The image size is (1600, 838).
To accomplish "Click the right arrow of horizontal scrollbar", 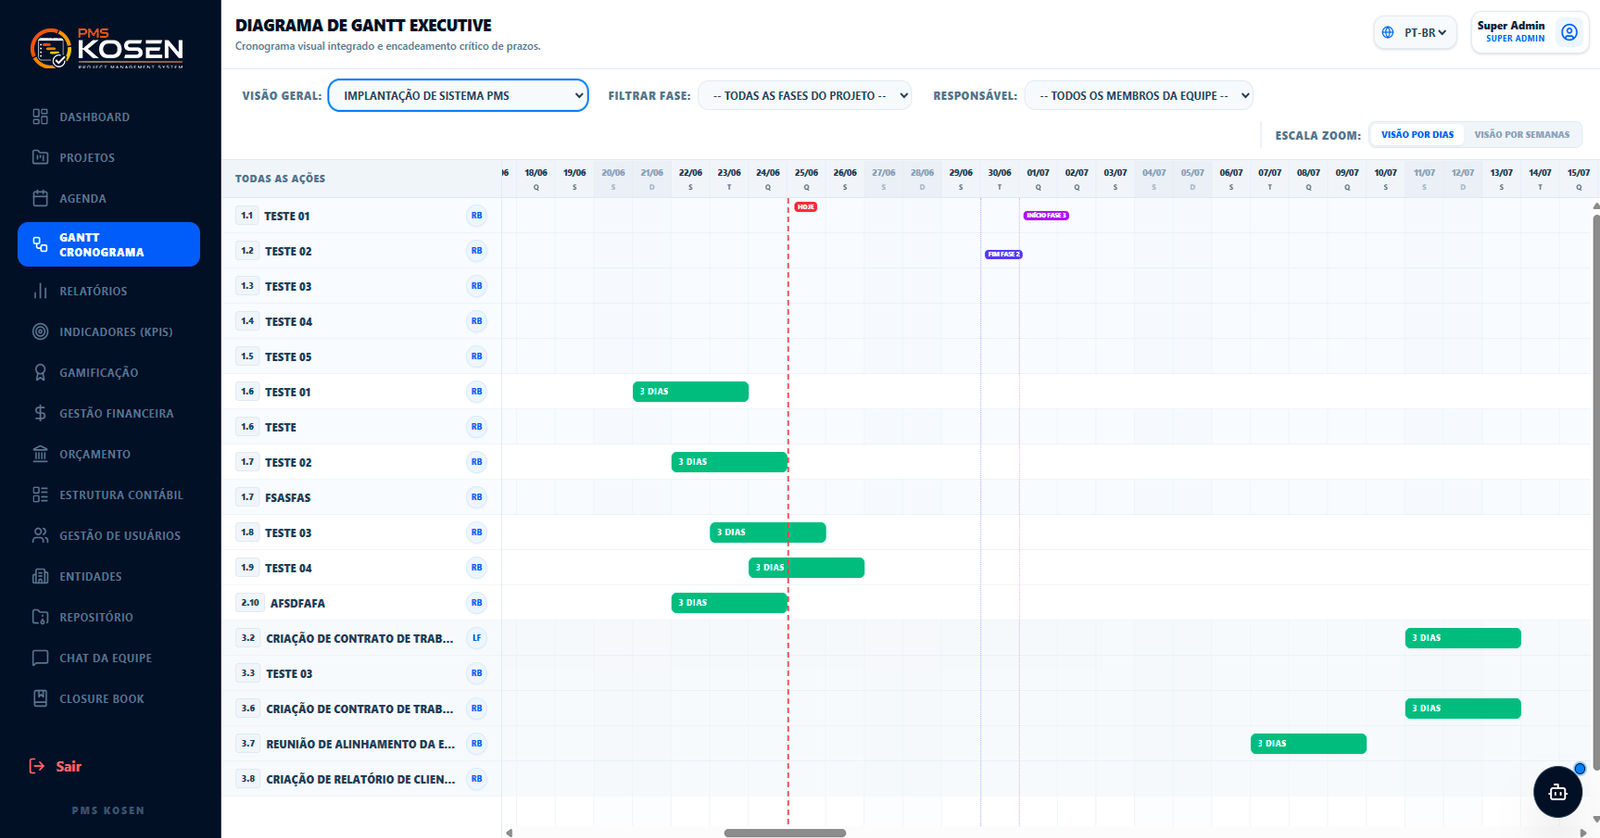I will (1584, 832).
